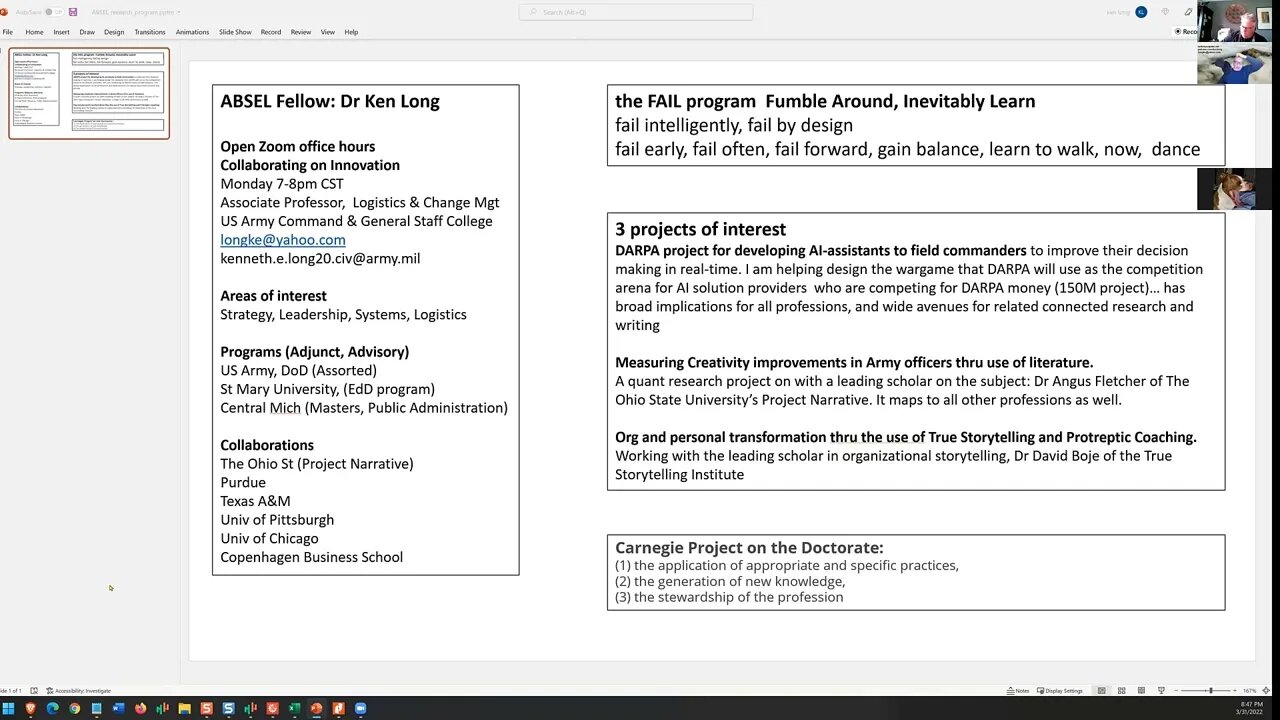Viewport: 1280px width, 720px height.
Task: Open the ribbon Record tab
Action: pos(271,32)
